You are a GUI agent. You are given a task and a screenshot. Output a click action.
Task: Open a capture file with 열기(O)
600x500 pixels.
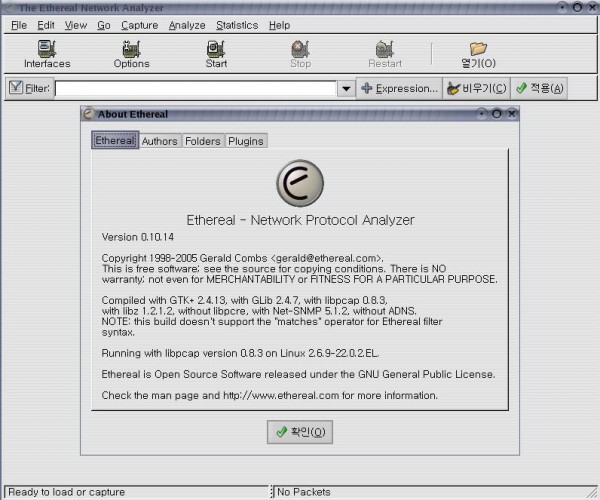point(478,55)
